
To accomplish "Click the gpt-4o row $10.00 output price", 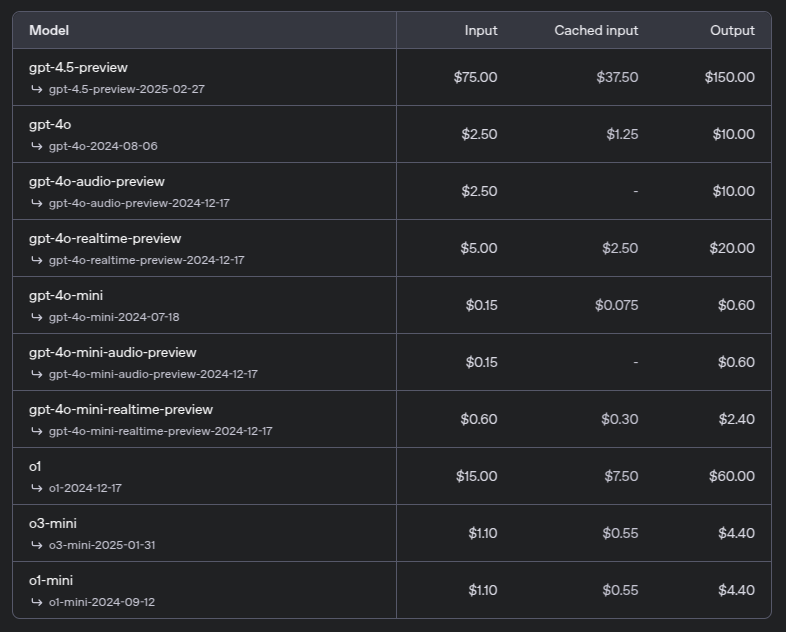I will [733, 134].
